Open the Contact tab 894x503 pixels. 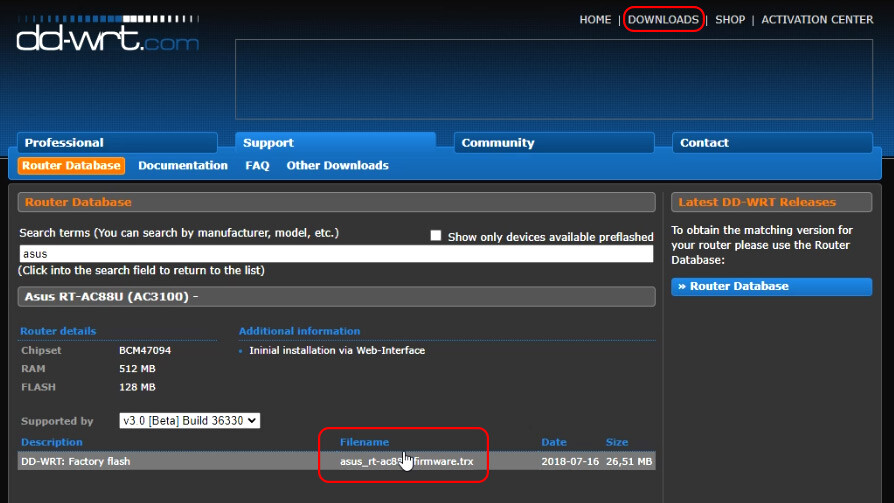coord(772,143)
